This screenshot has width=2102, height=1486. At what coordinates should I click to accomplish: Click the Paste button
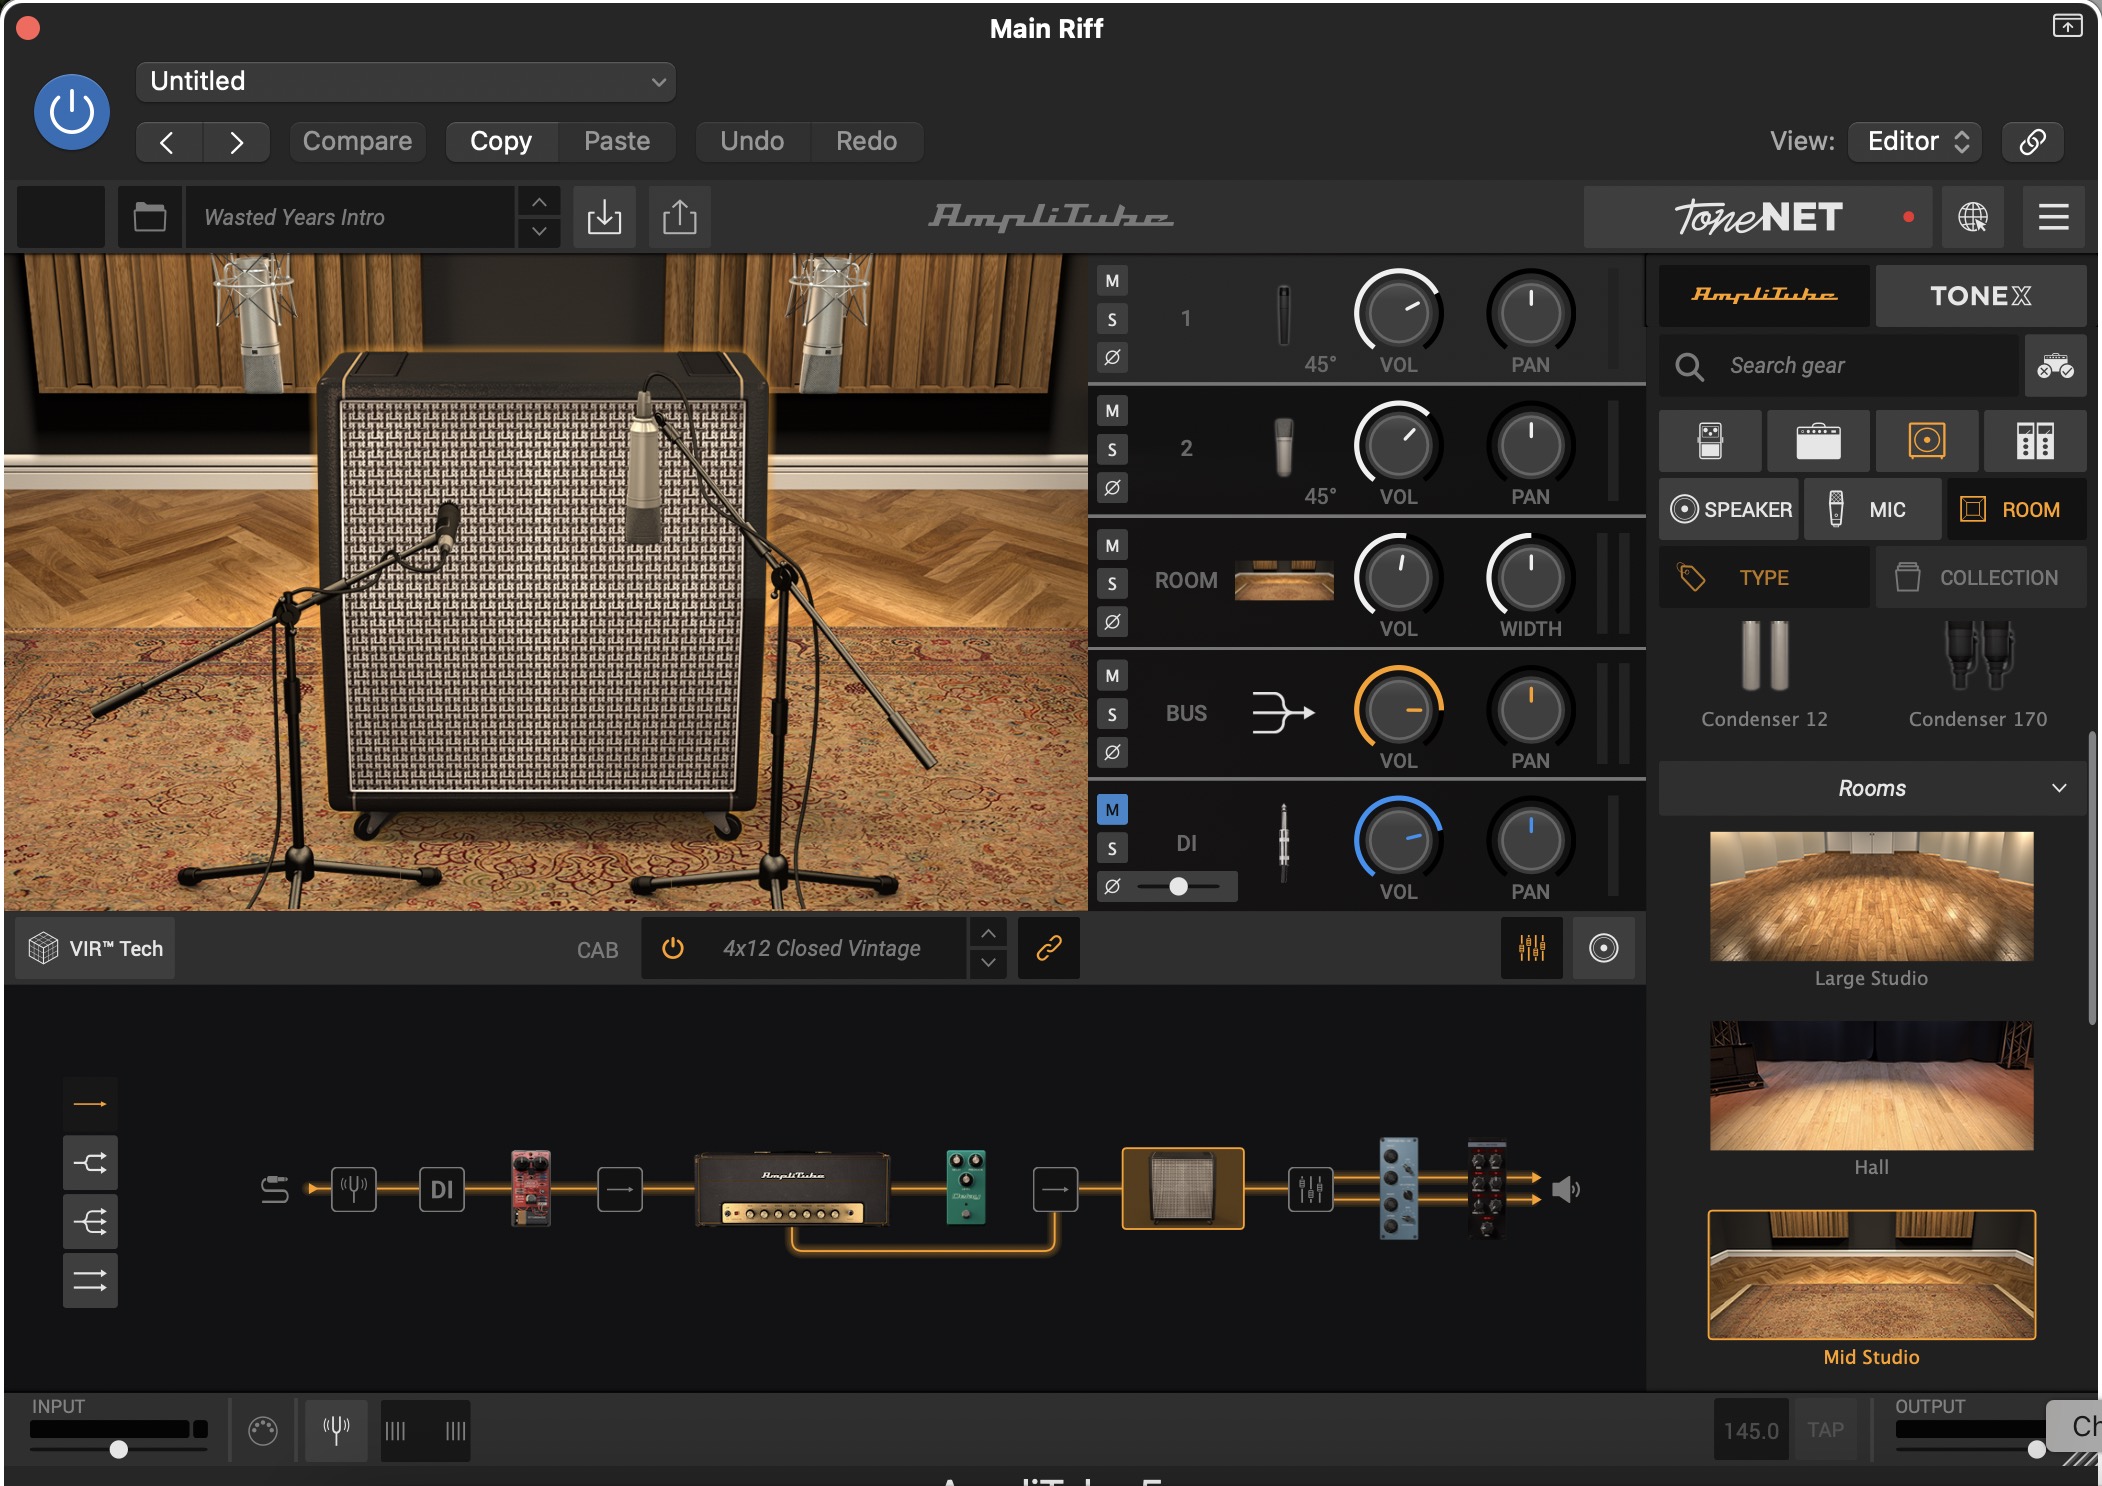click(617, 141)
